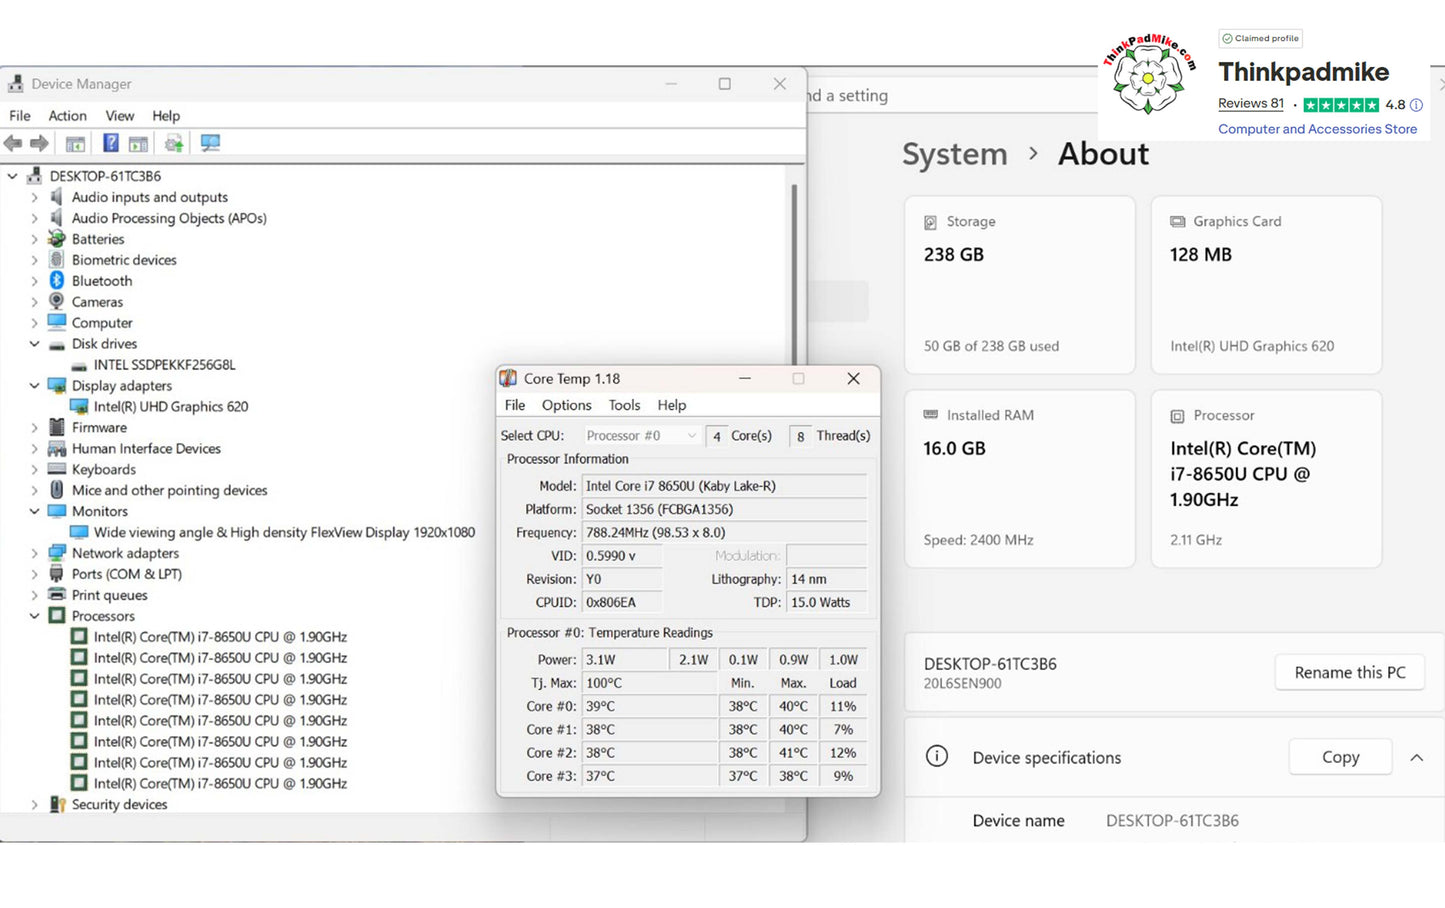This screenshot has width=1445, height=908.
Task: Click the Copy button for device specifications
Action: pyautogui.click(x=1341, y=757)
